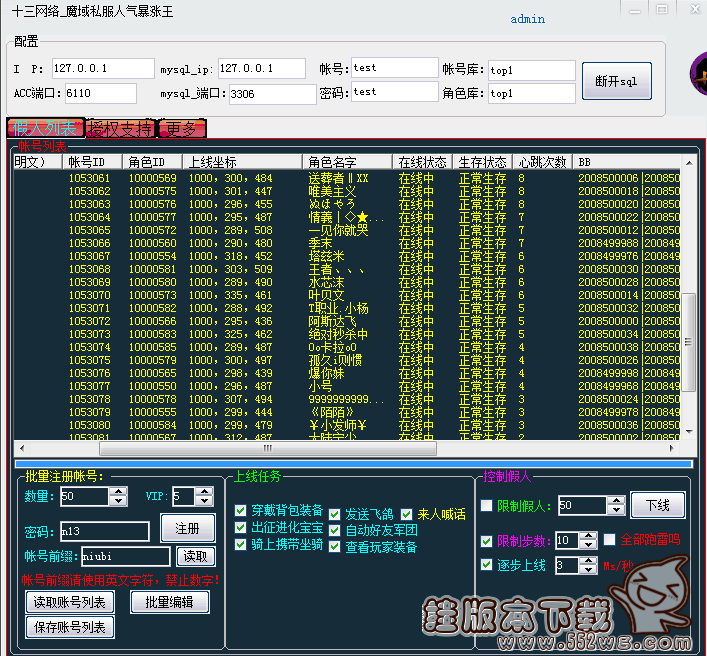Image resolution: width=707 pixels, height=656 pixels.
Task: Toggle the 穿戴背包装备 checkbox
Action: 240,510
